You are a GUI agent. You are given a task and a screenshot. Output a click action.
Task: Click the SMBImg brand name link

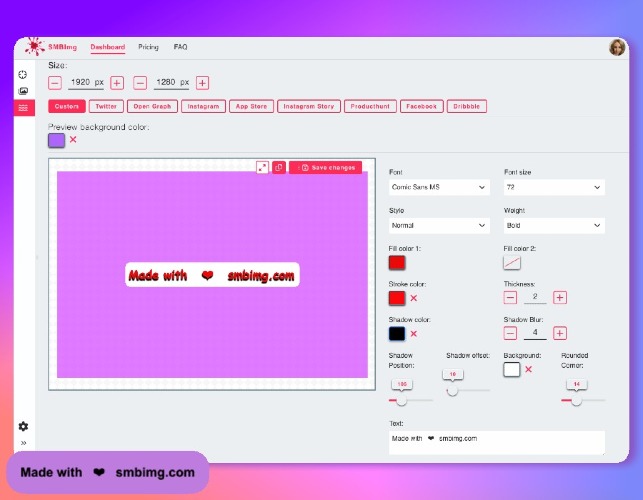[x=62, y=47]
